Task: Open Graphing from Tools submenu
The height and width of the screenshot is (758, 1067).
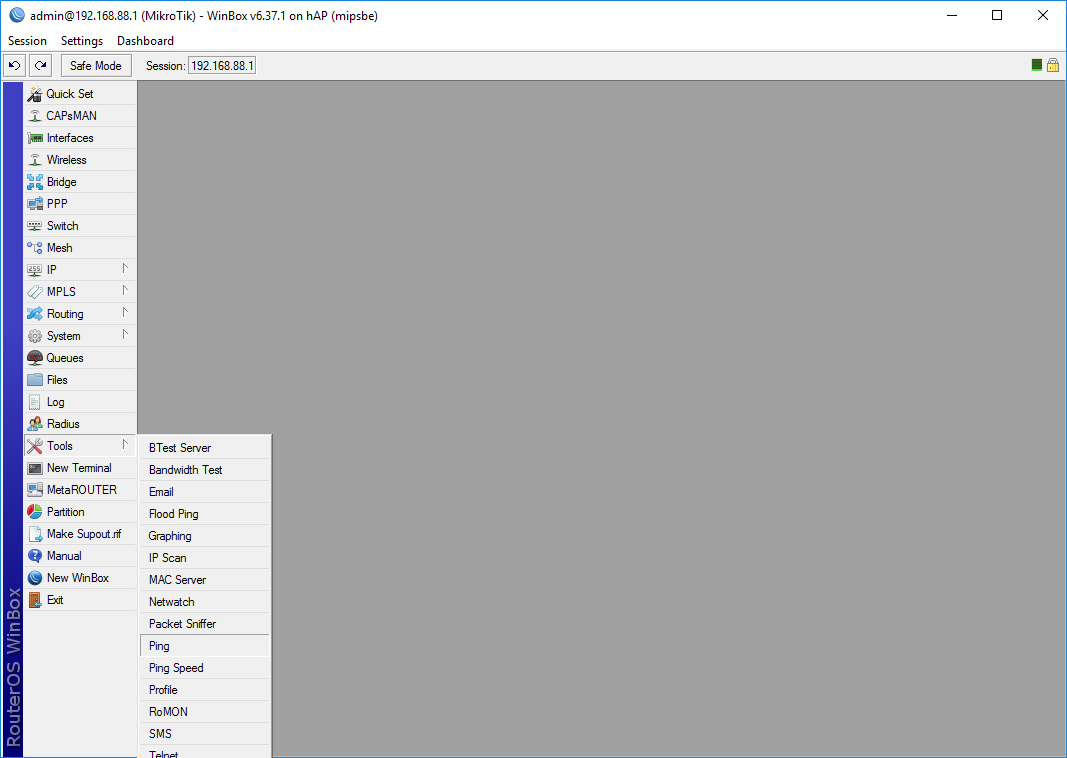Action: point(205,535)
